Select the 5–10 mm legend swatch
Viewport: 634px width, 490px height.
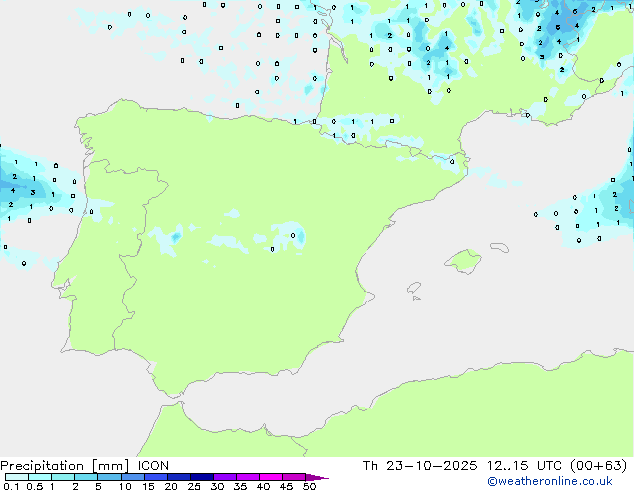pos(109,477)
